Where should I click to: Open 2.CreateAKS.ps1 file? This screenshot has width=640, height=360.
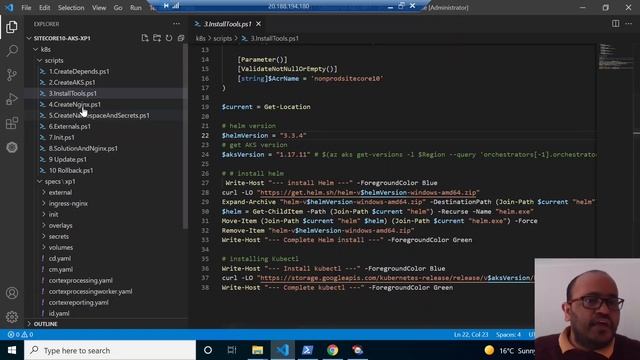pos(72,82)
